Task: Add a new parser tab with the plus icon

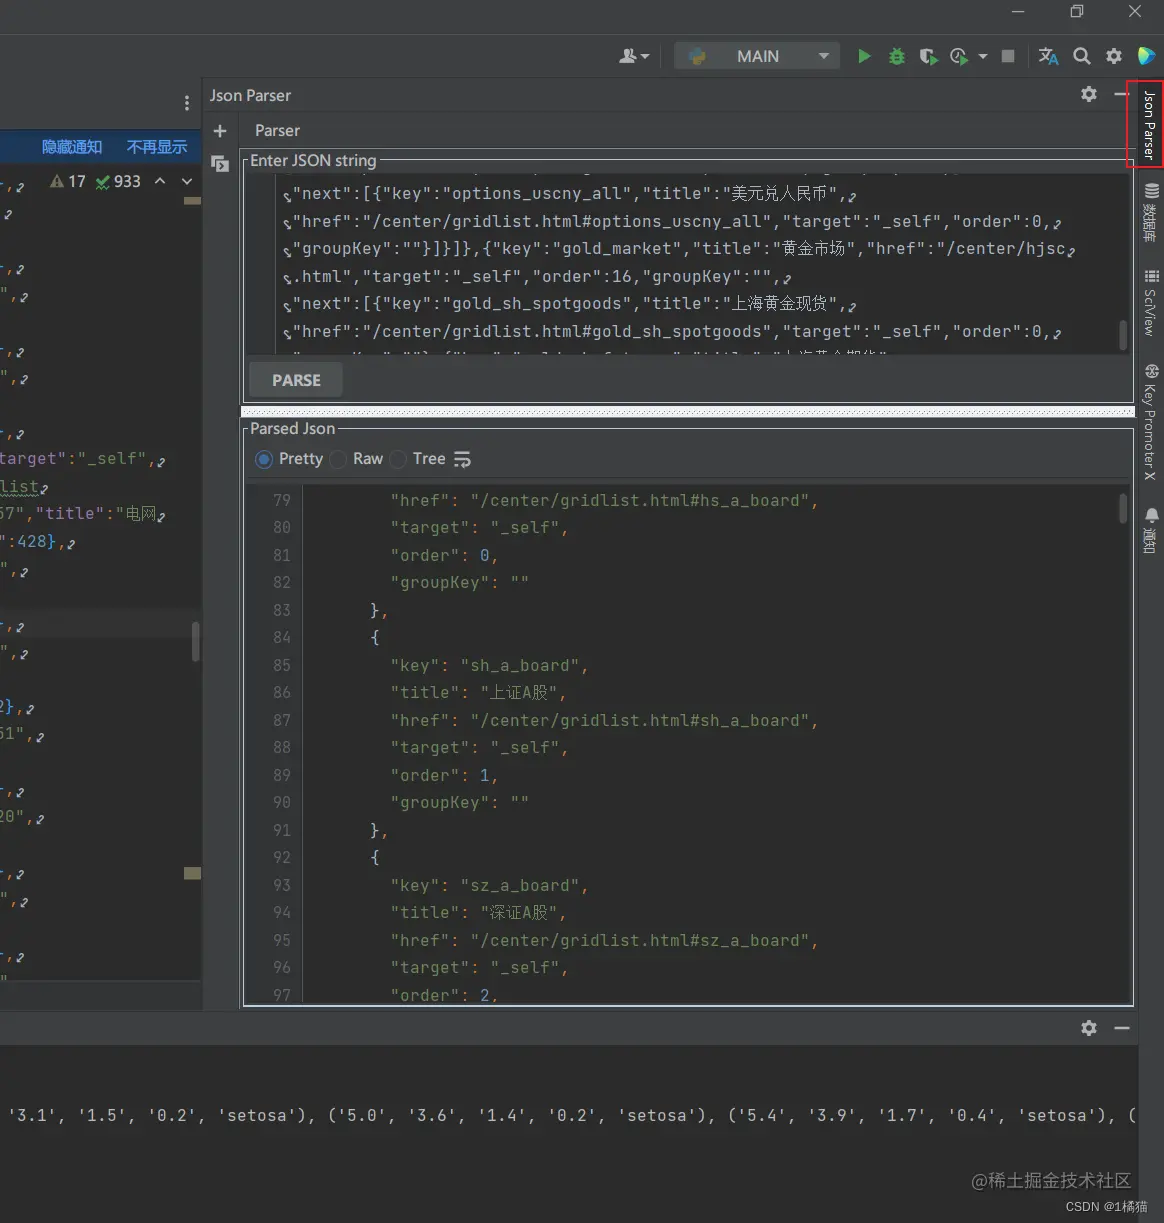Action: click(220, 131)
